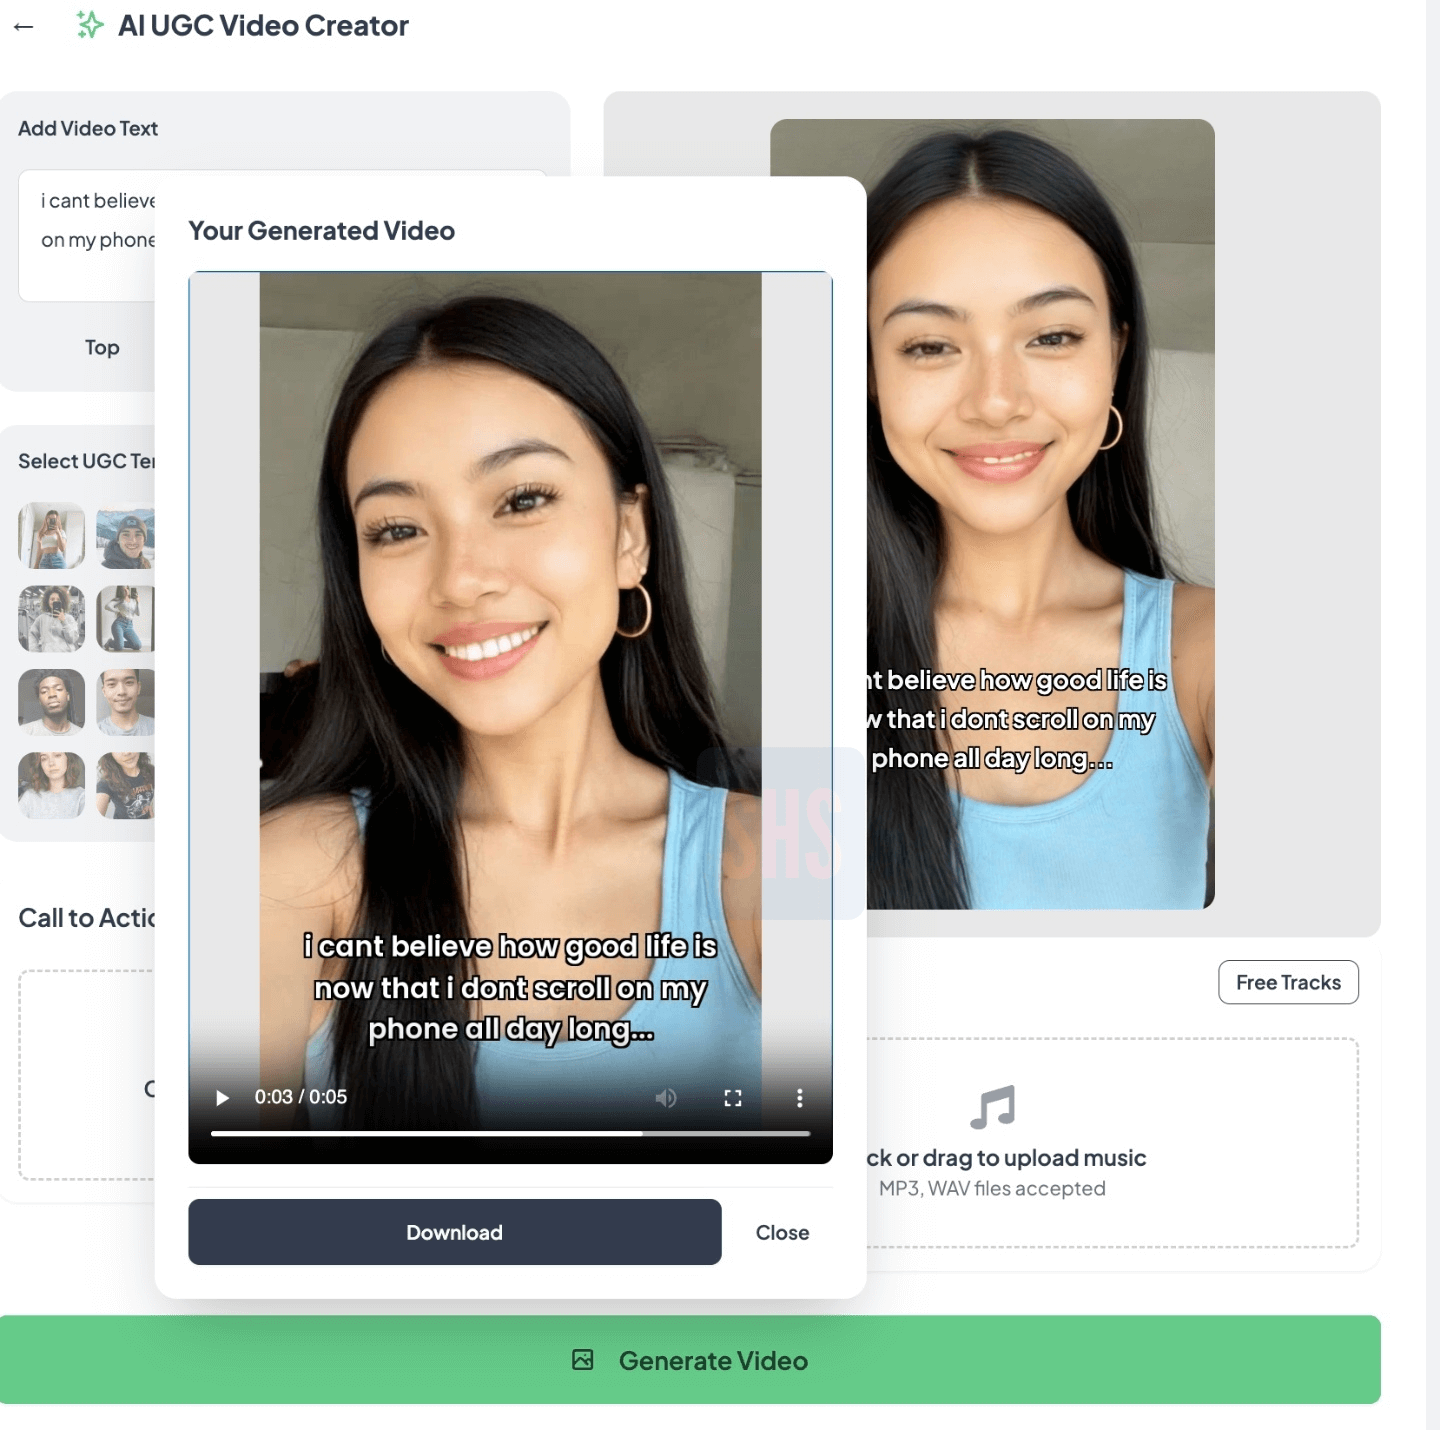Click the Generate Video button
The image size is (1440, 1430).
coord(690,1360)
